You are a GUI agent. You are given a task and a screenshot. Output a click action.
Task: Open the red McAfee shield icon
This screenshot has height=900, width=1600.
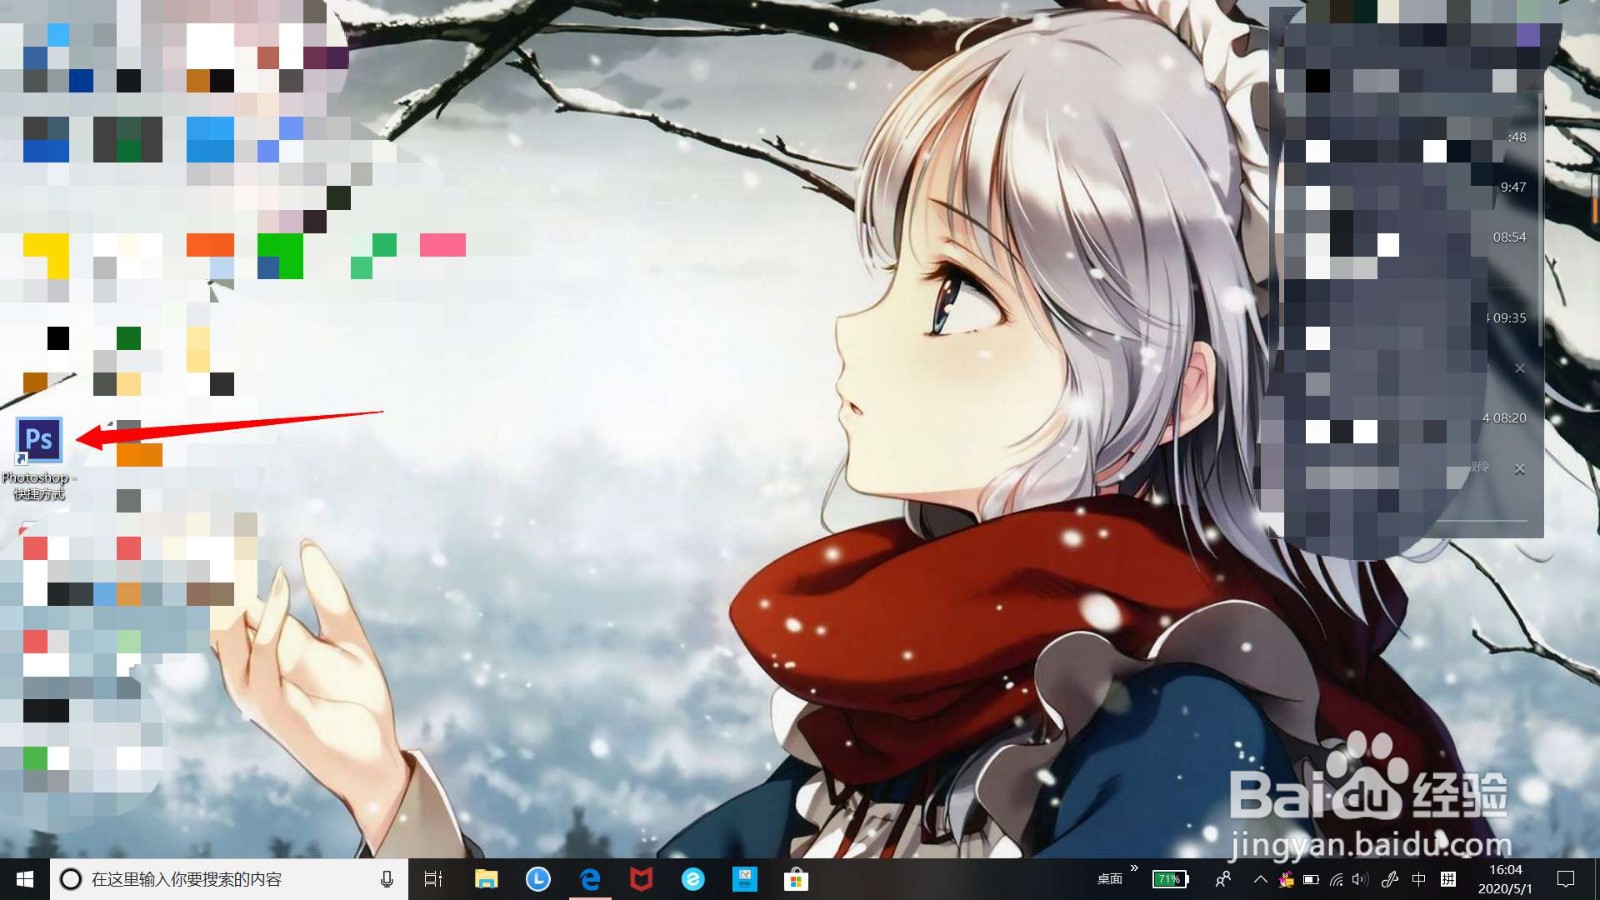[x=641, y=879]
